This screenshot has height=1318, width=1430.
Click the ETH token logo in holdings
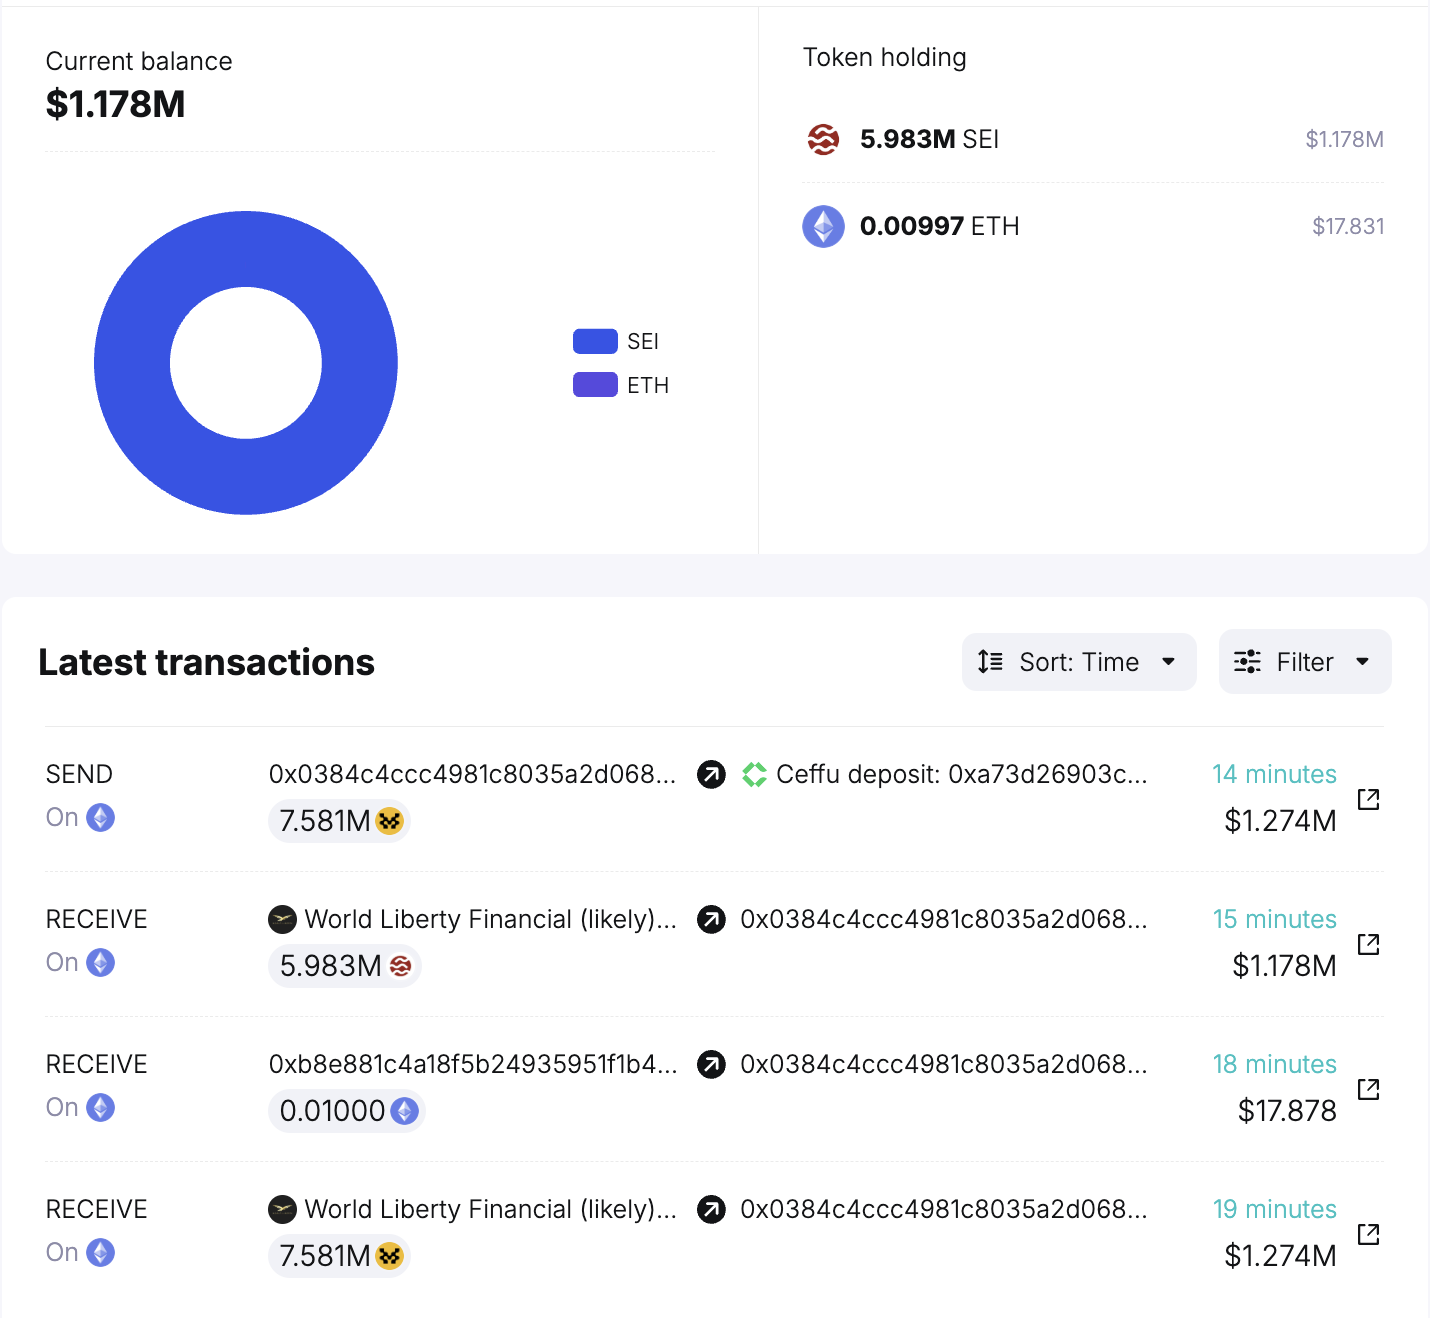tap(823, 226)
